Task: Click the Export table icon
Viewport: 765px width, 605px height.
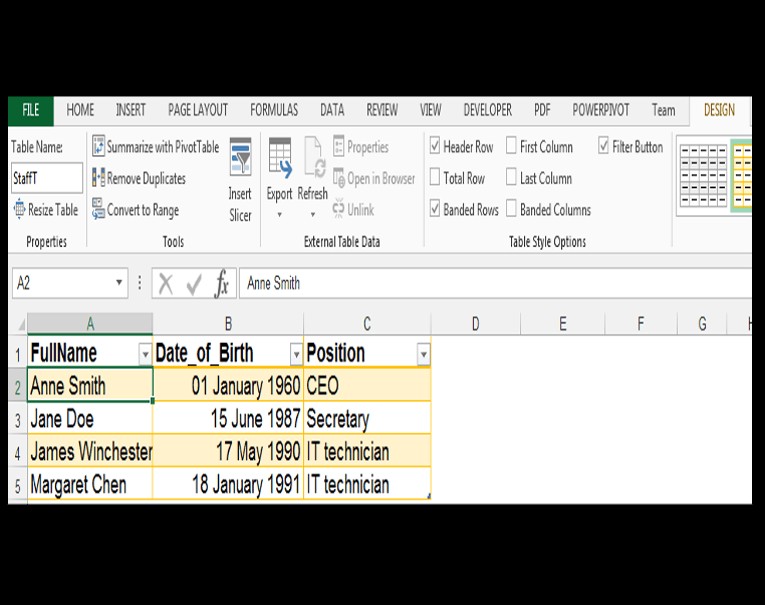Action: pyautogui.click(x=280, y=158)
